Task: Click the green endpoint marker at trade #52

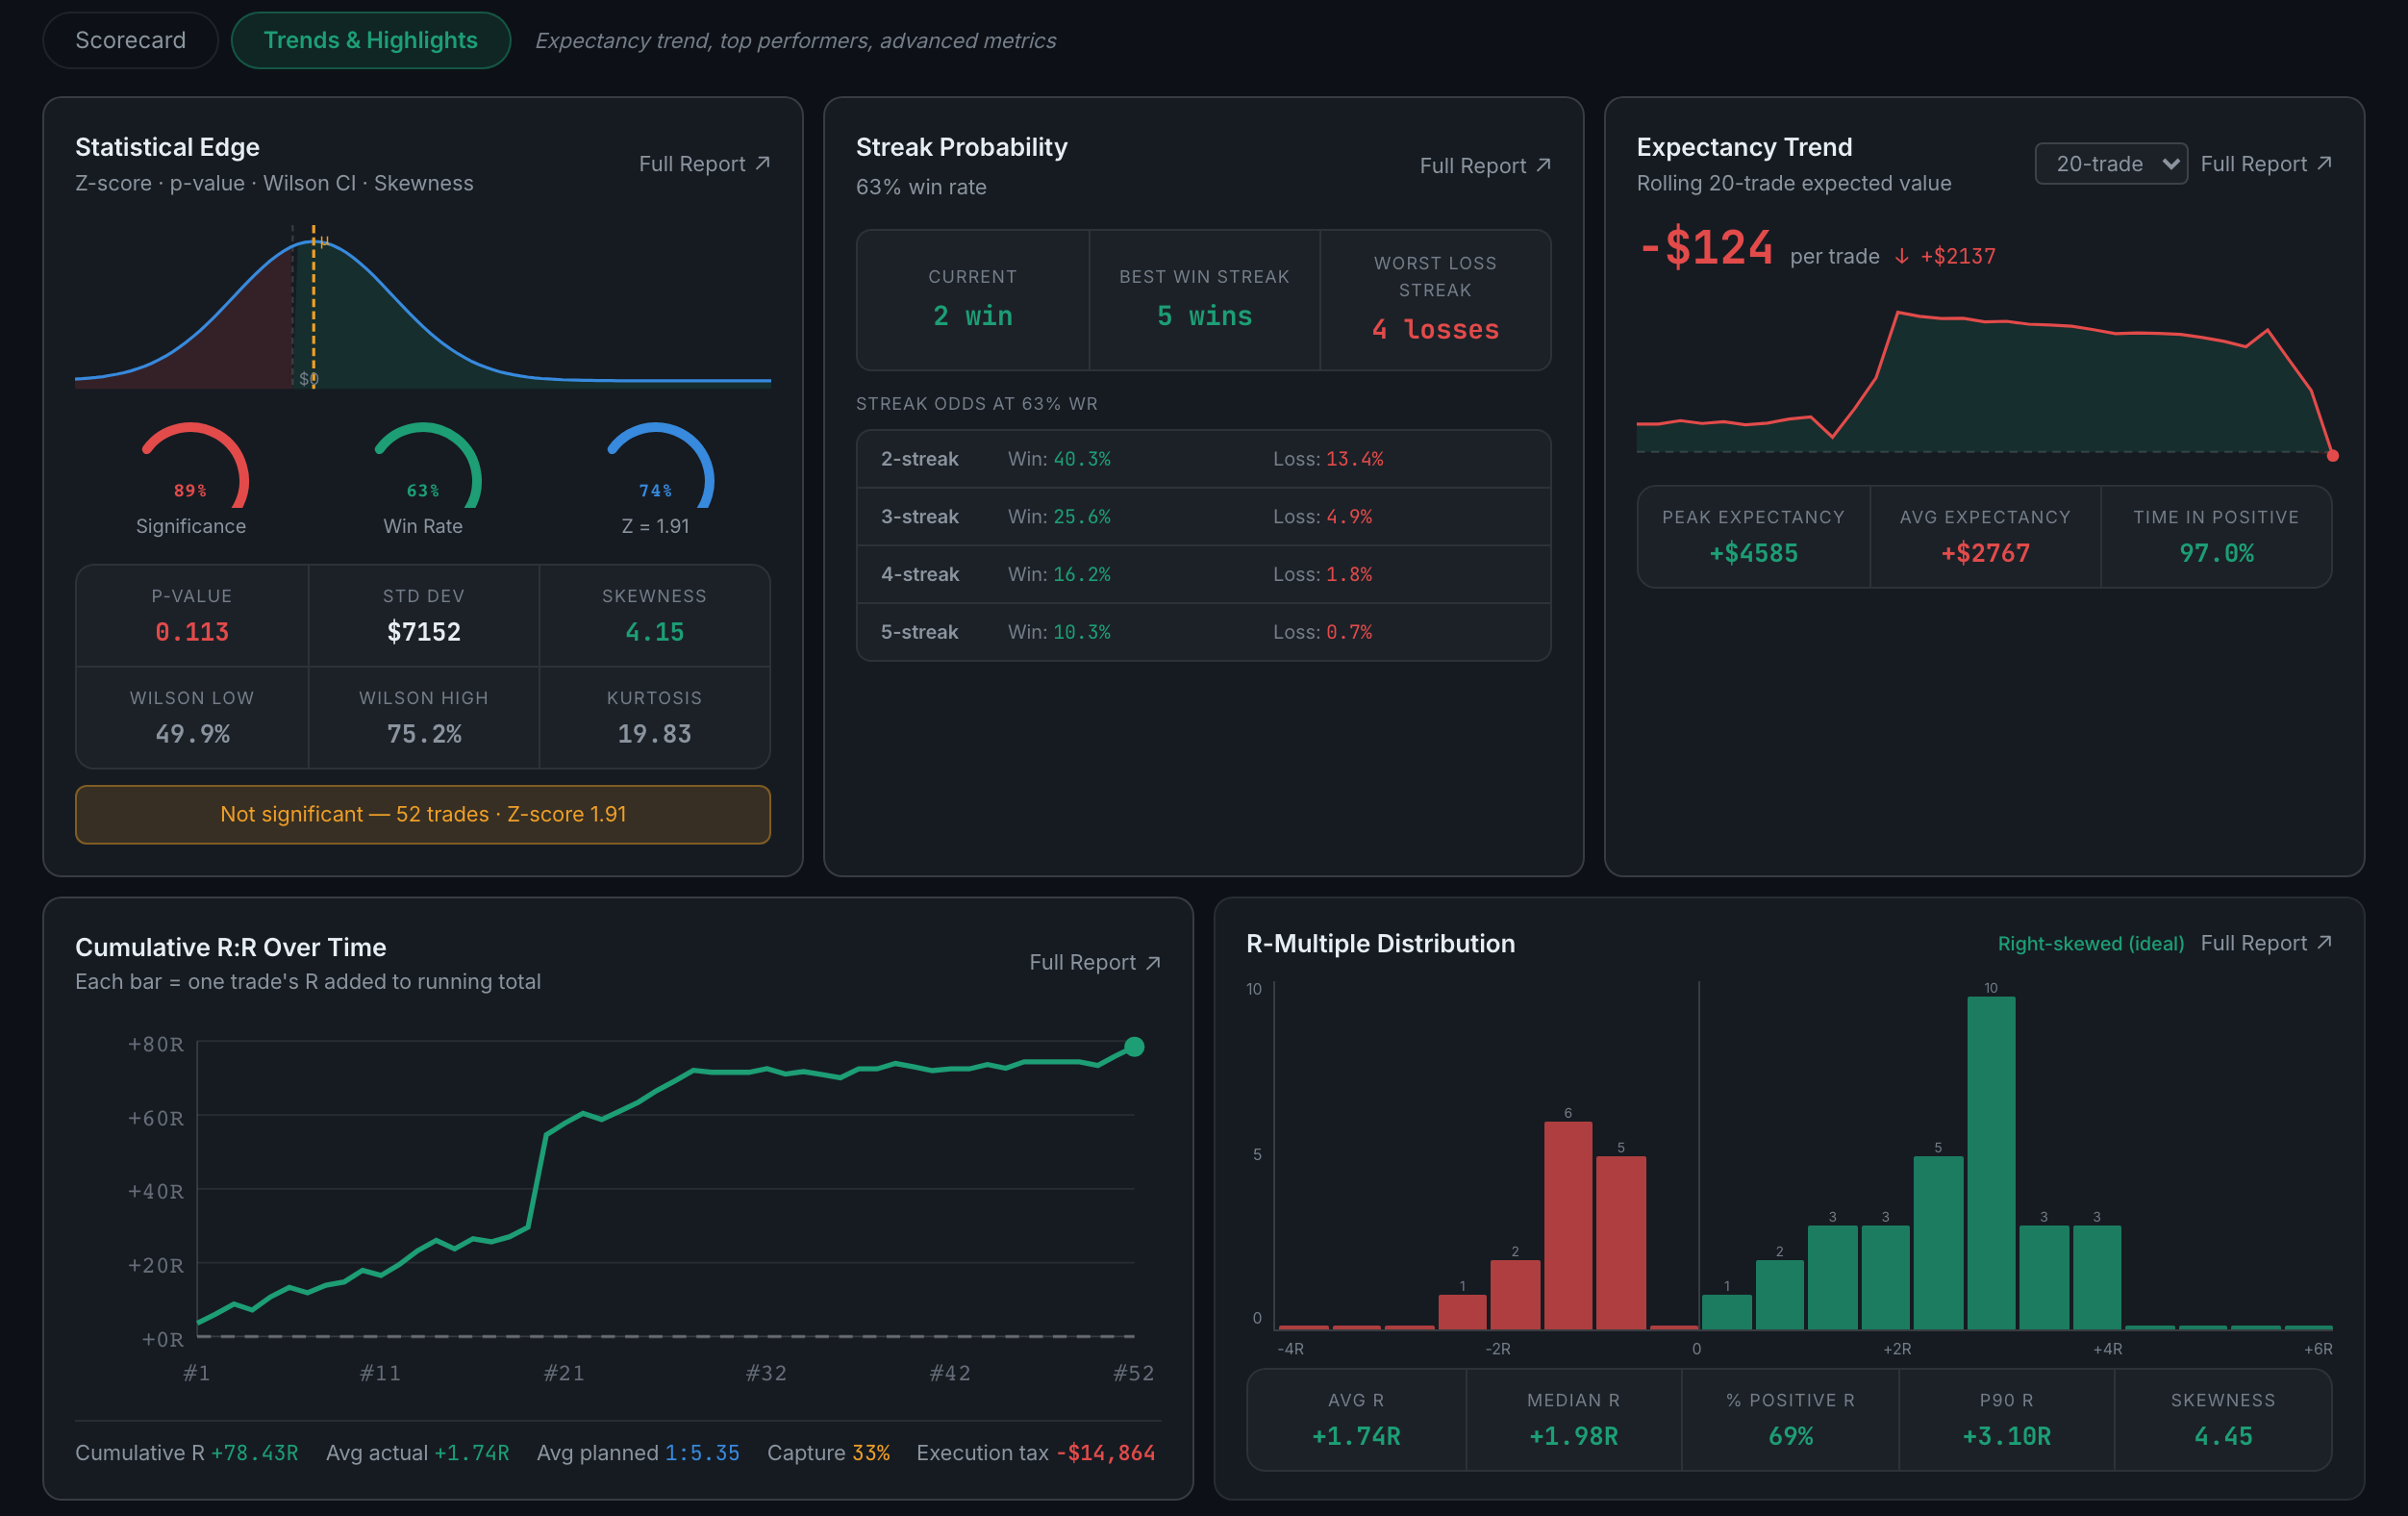Action: tap(1134, 1046)
